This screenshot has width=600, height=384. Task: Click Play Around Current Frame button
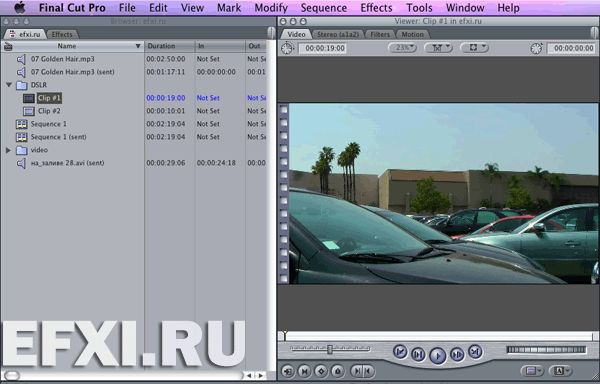[x=457, y=355]
